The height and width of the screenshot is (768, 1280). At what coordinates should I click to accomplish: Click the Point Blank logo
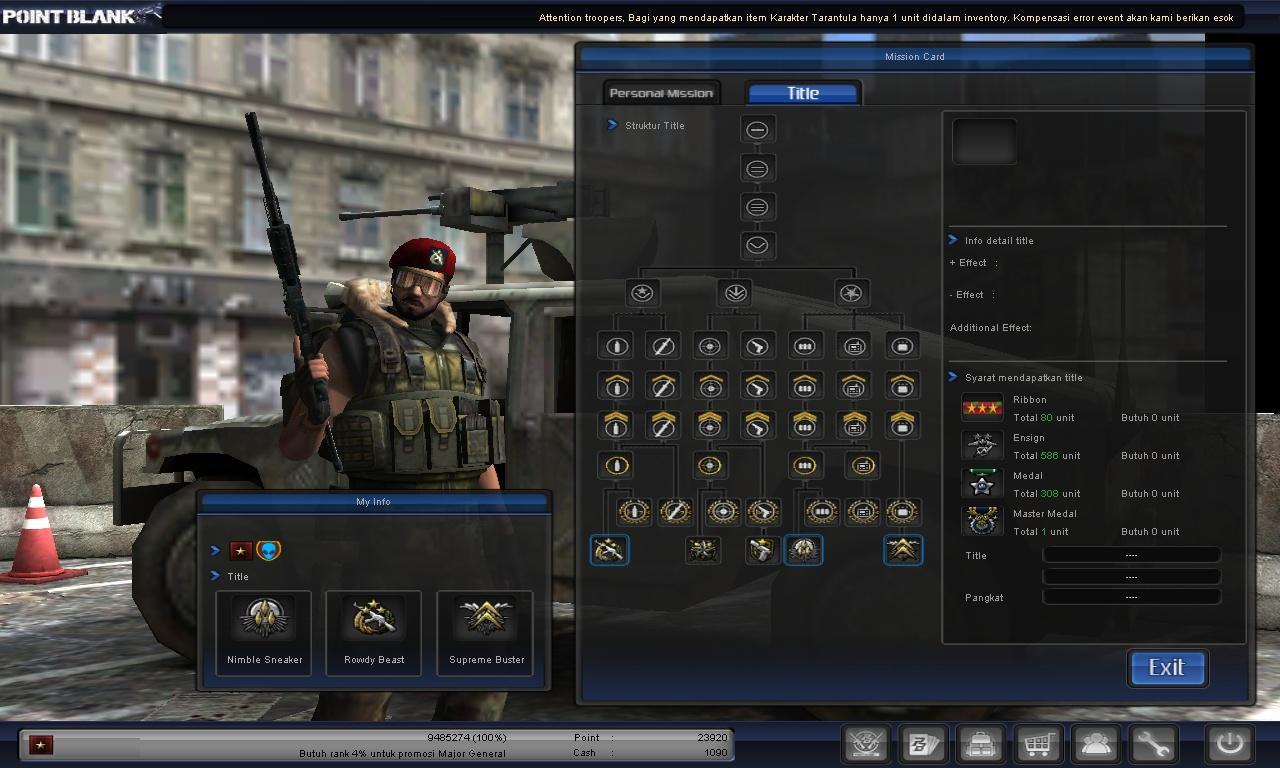click(x=80, y=14)
